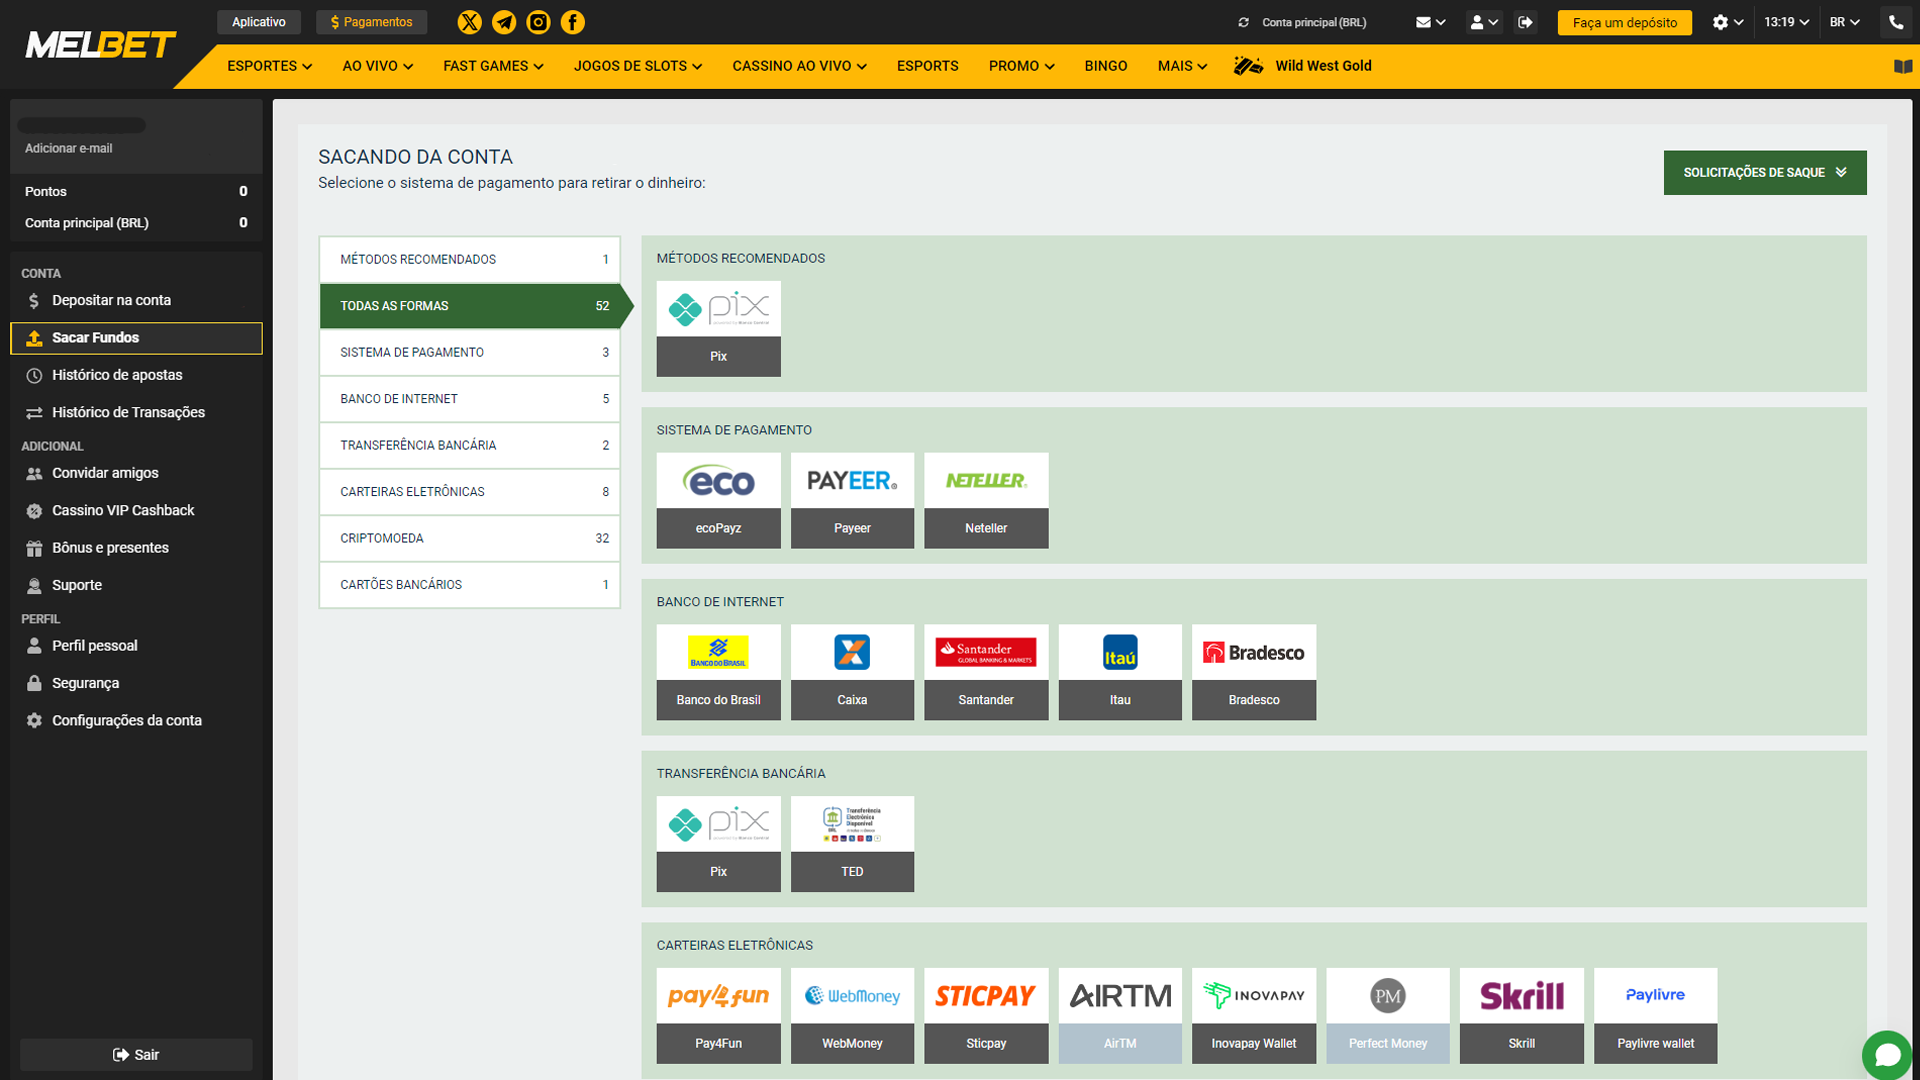Select Criptomoeda tab
The width and height of the screenshot is (1920, 1080).
coord(469,538)
